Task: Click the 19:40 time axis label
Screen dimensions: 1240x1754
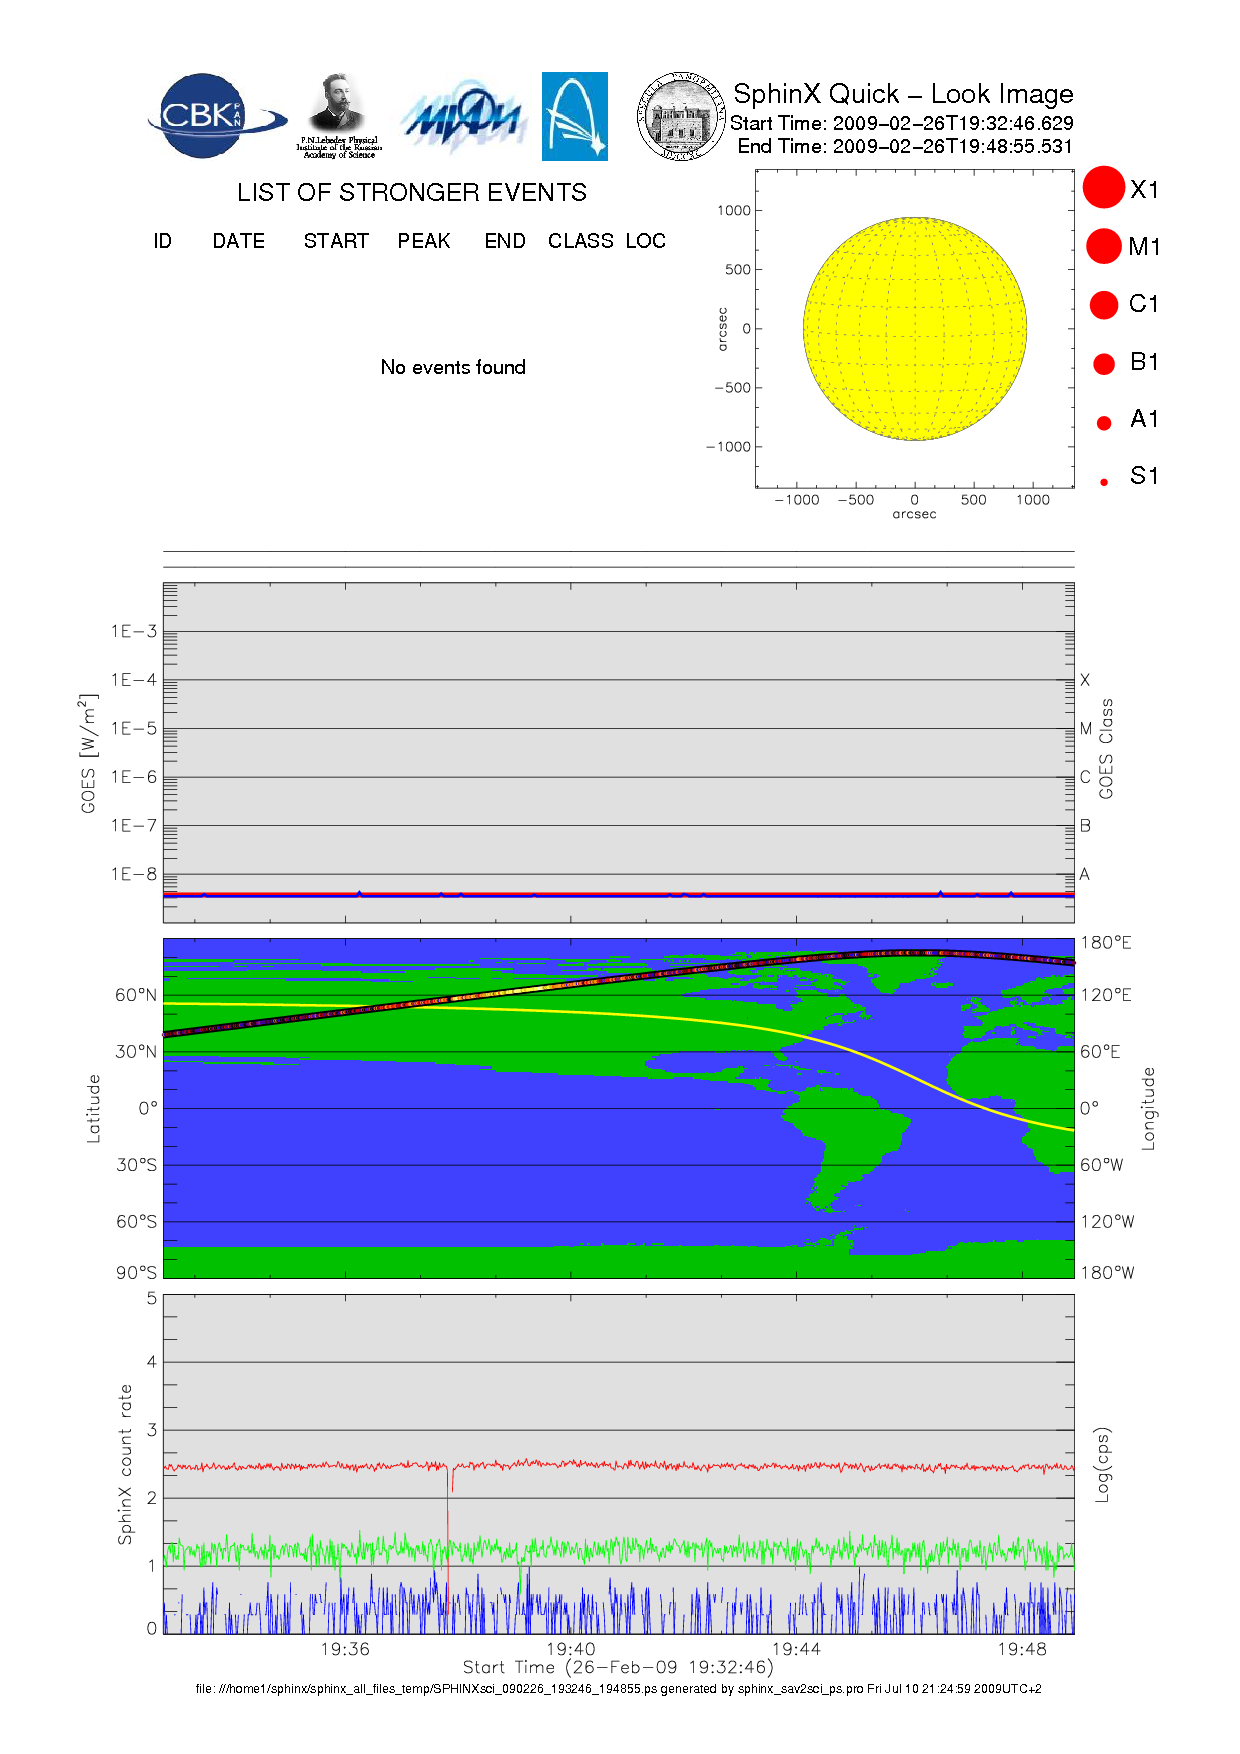Action: (x=570, y=1649)
